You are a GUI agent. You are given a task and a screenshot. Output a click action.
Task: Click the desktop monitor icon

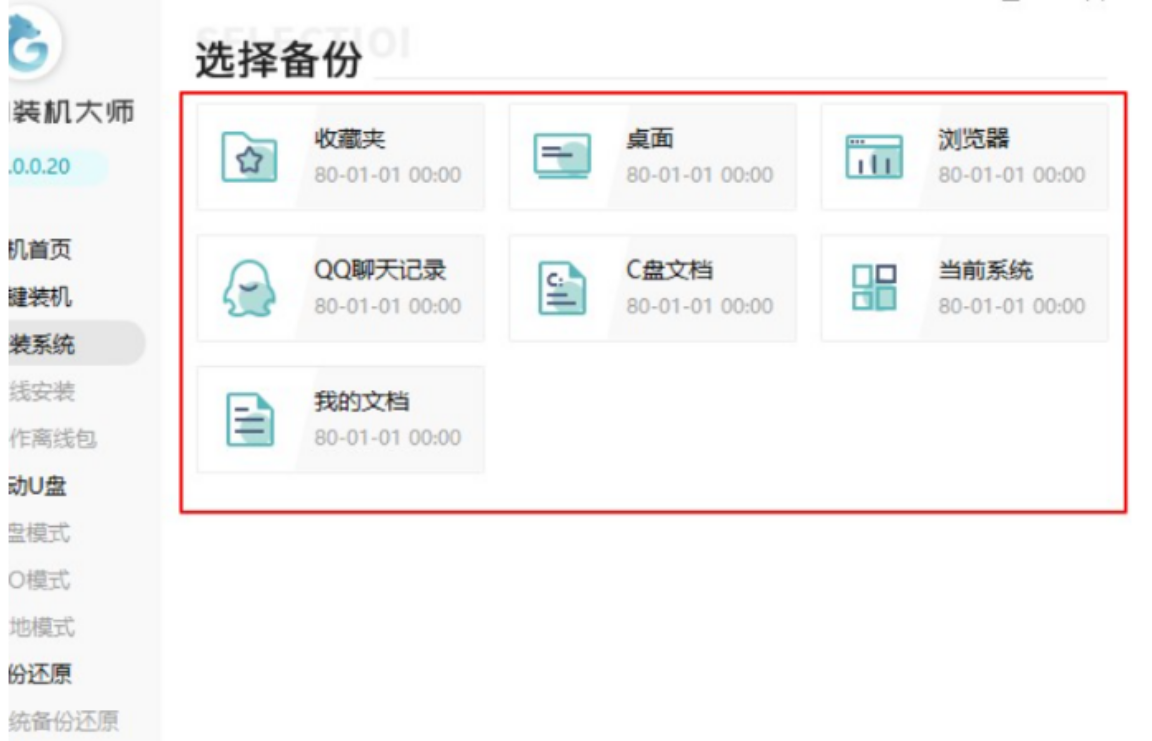coord(562,156)
